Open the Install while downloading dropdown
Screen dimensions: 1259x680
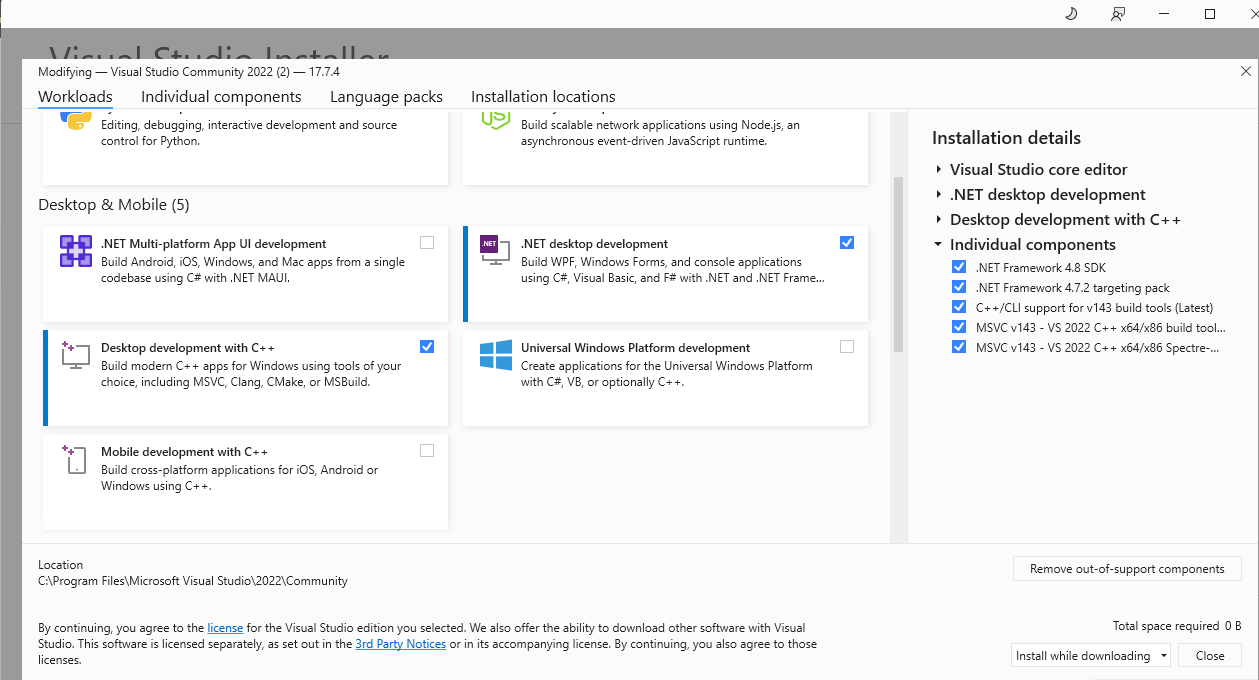[x=1091, y=656]
